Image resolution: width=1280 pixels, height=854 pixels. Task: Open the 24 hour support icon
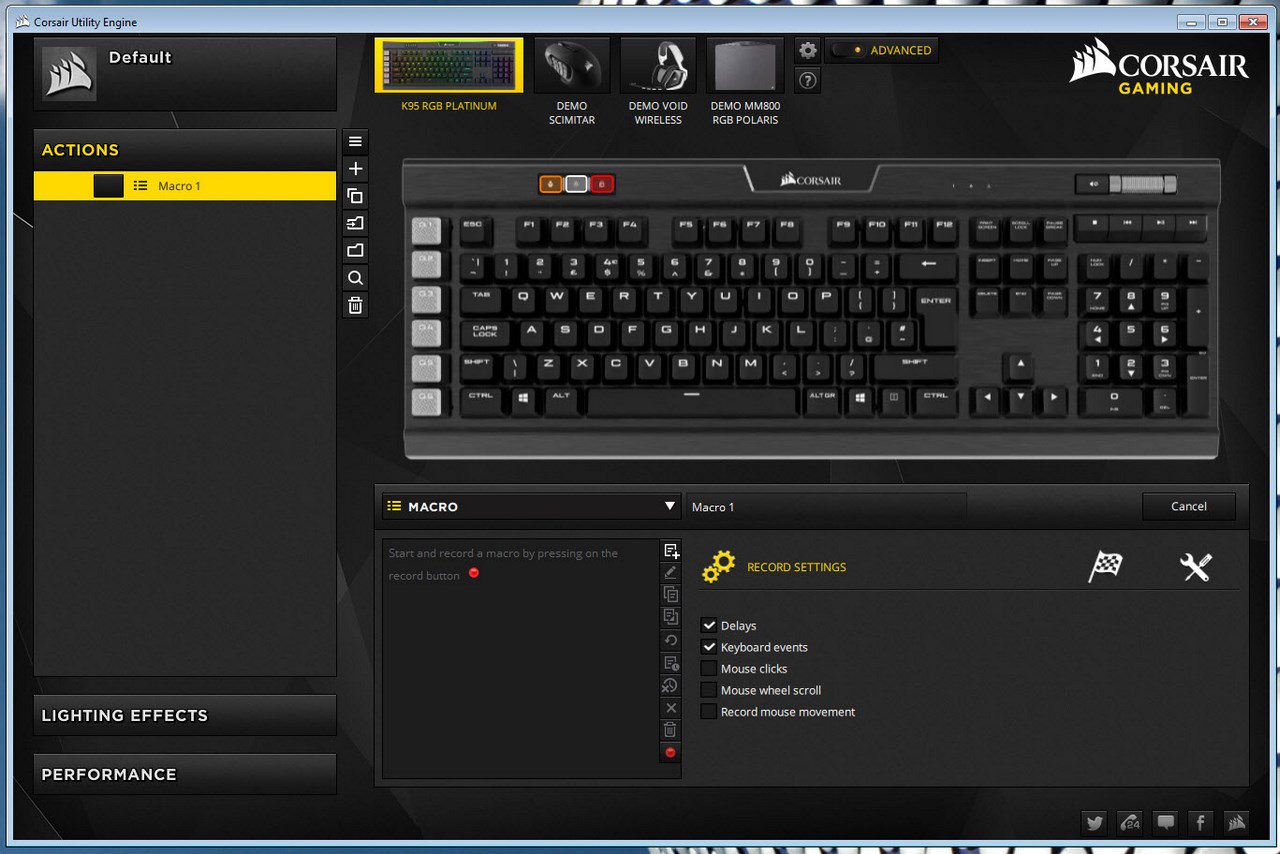tap(1130, 823)
